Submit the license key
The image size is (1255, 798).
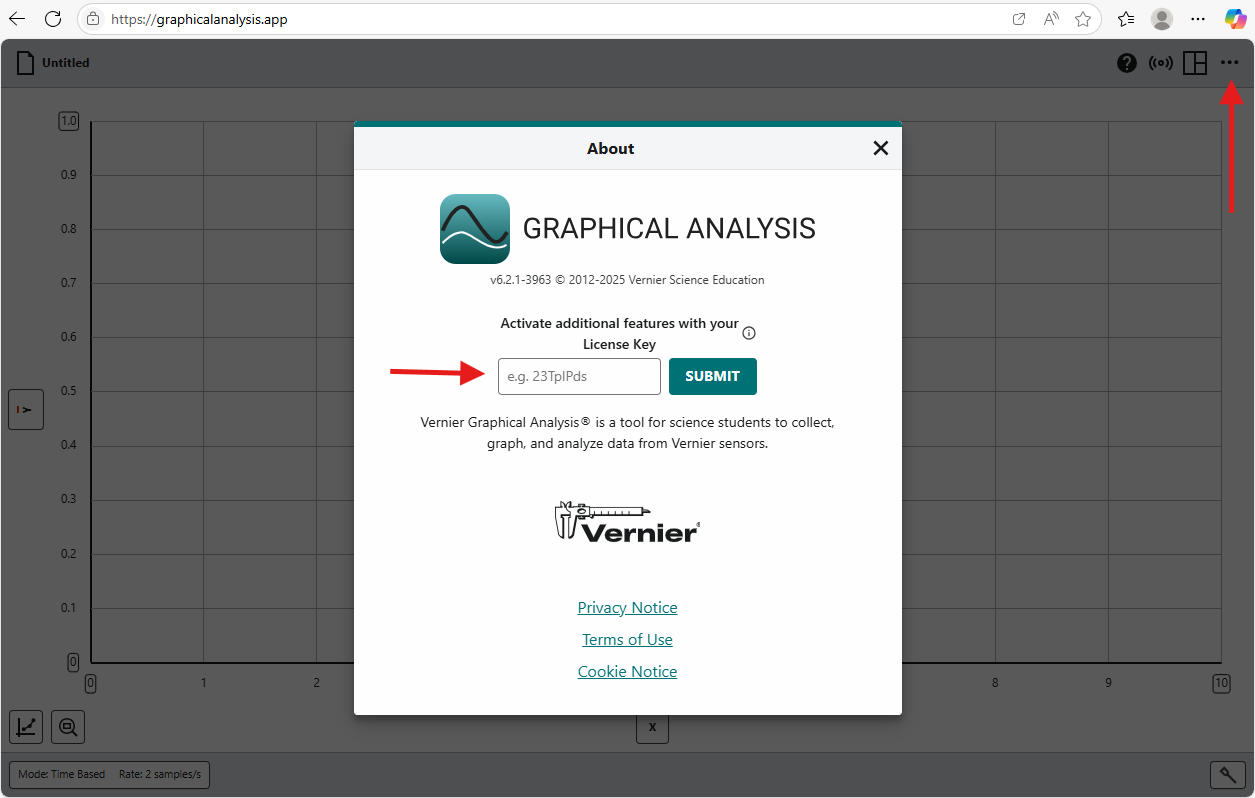click(x=713, y=377)
